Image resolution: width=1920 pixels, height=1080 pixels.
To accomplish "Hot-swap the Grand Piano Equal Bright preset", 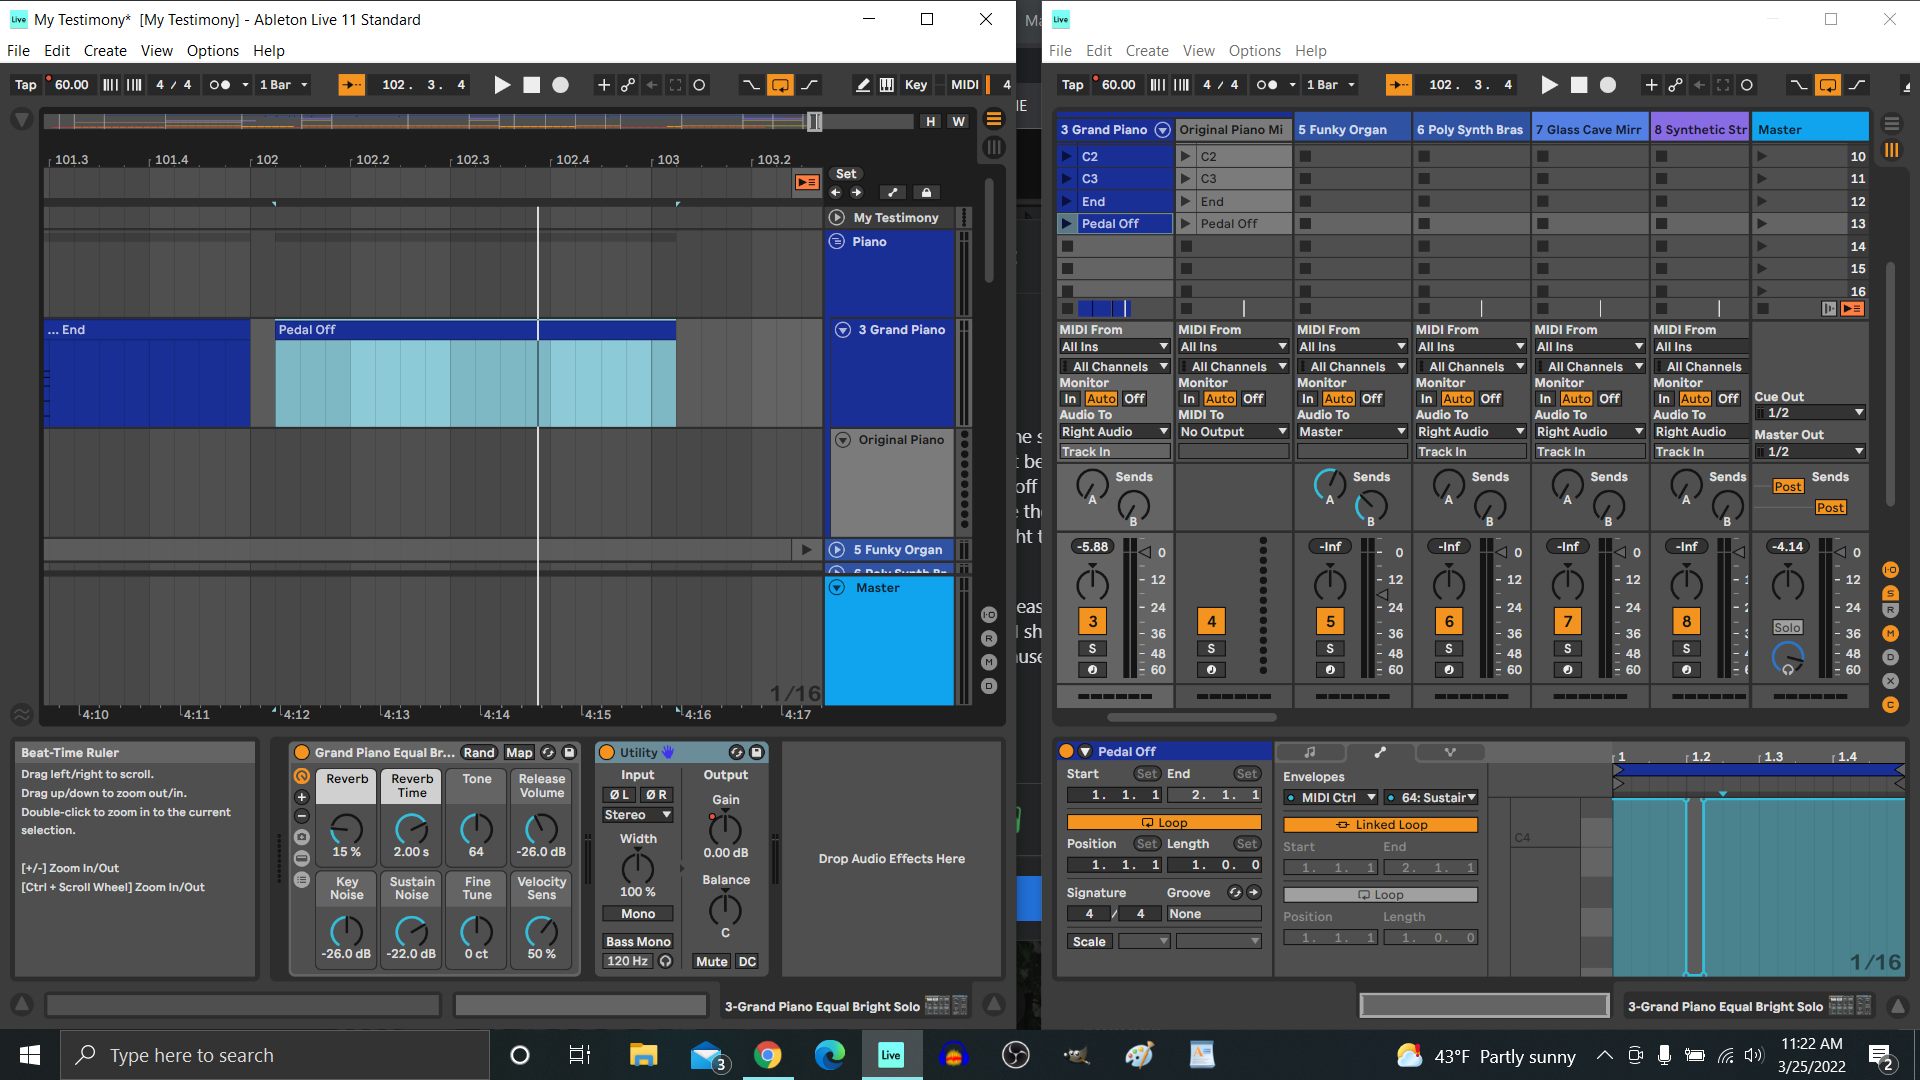I will 548,752.
